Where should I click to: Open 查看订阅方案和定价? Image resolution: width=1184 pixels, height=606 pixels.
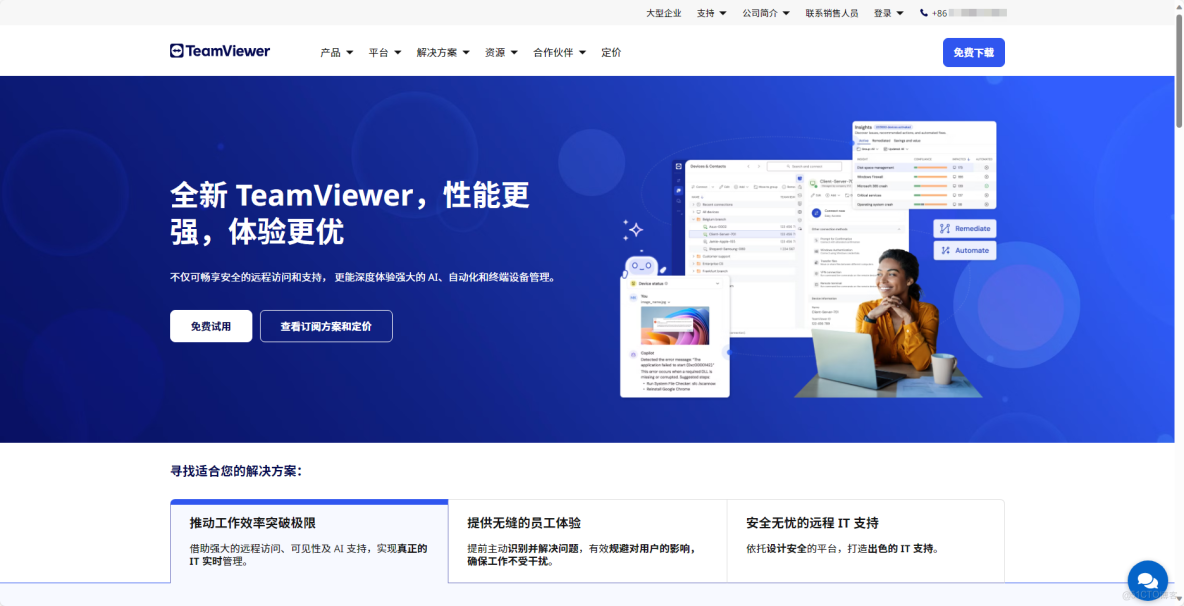click(326, 325)
